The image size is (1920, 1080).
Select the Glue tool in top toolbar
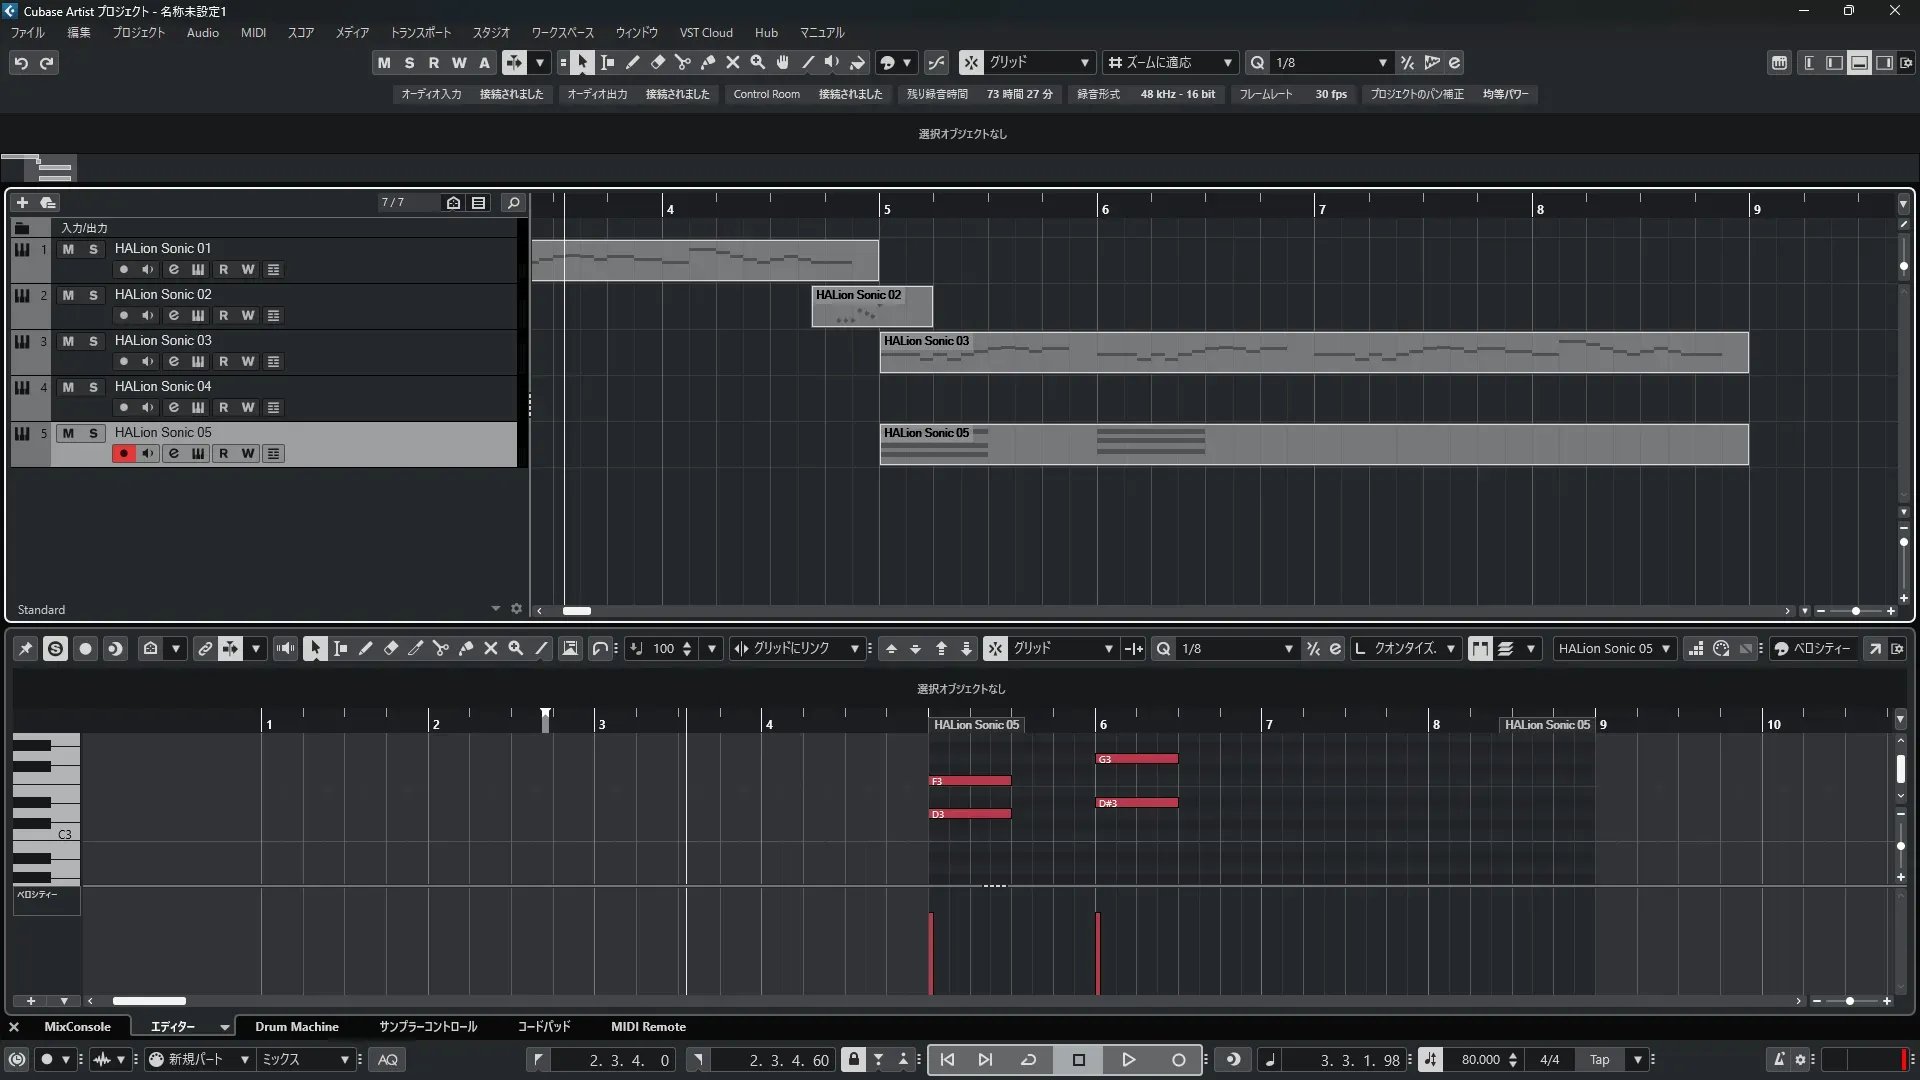tap(707, 63)
